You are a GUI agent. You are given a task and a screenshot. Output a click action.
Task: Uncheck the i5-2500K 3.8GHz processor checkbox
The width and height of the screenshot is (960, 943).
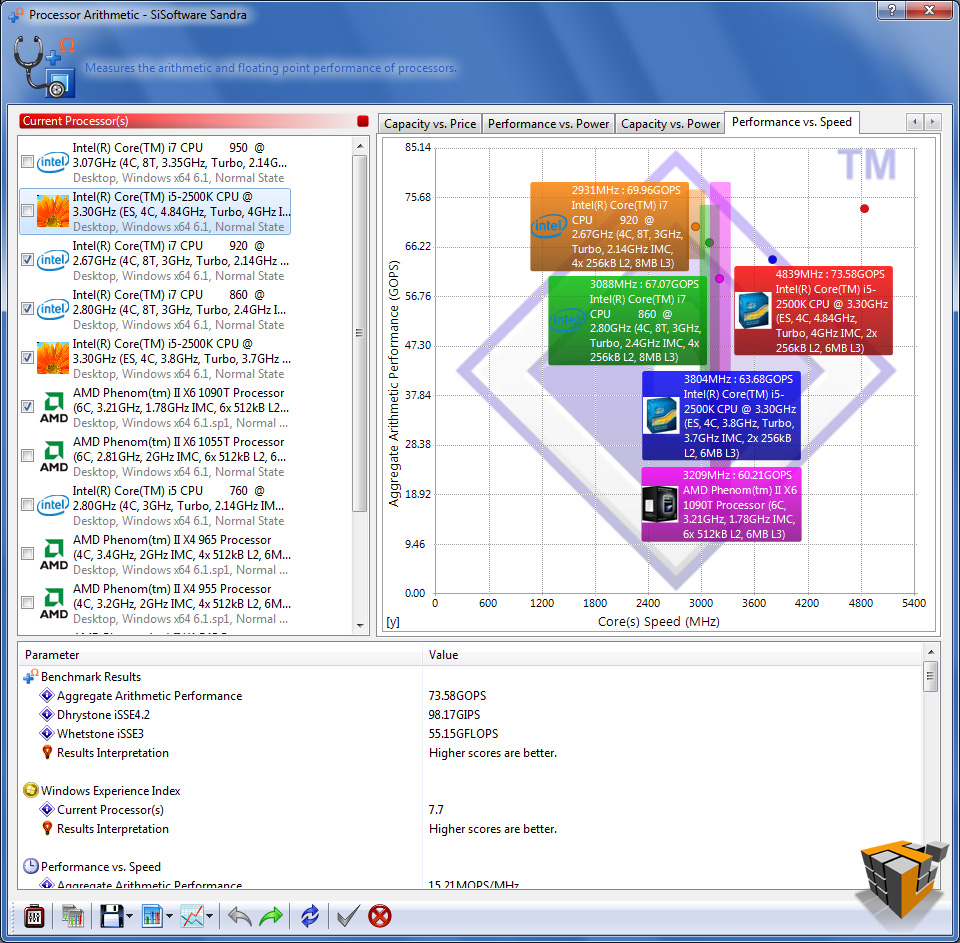tap(27, 358)
